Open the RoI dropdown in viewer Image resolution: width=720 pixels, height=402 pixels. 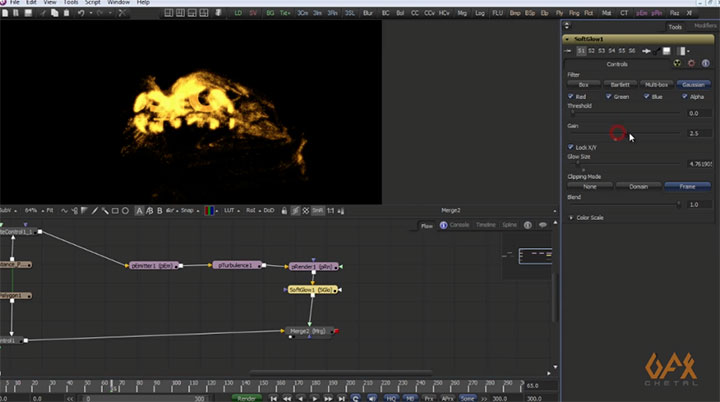253,210
